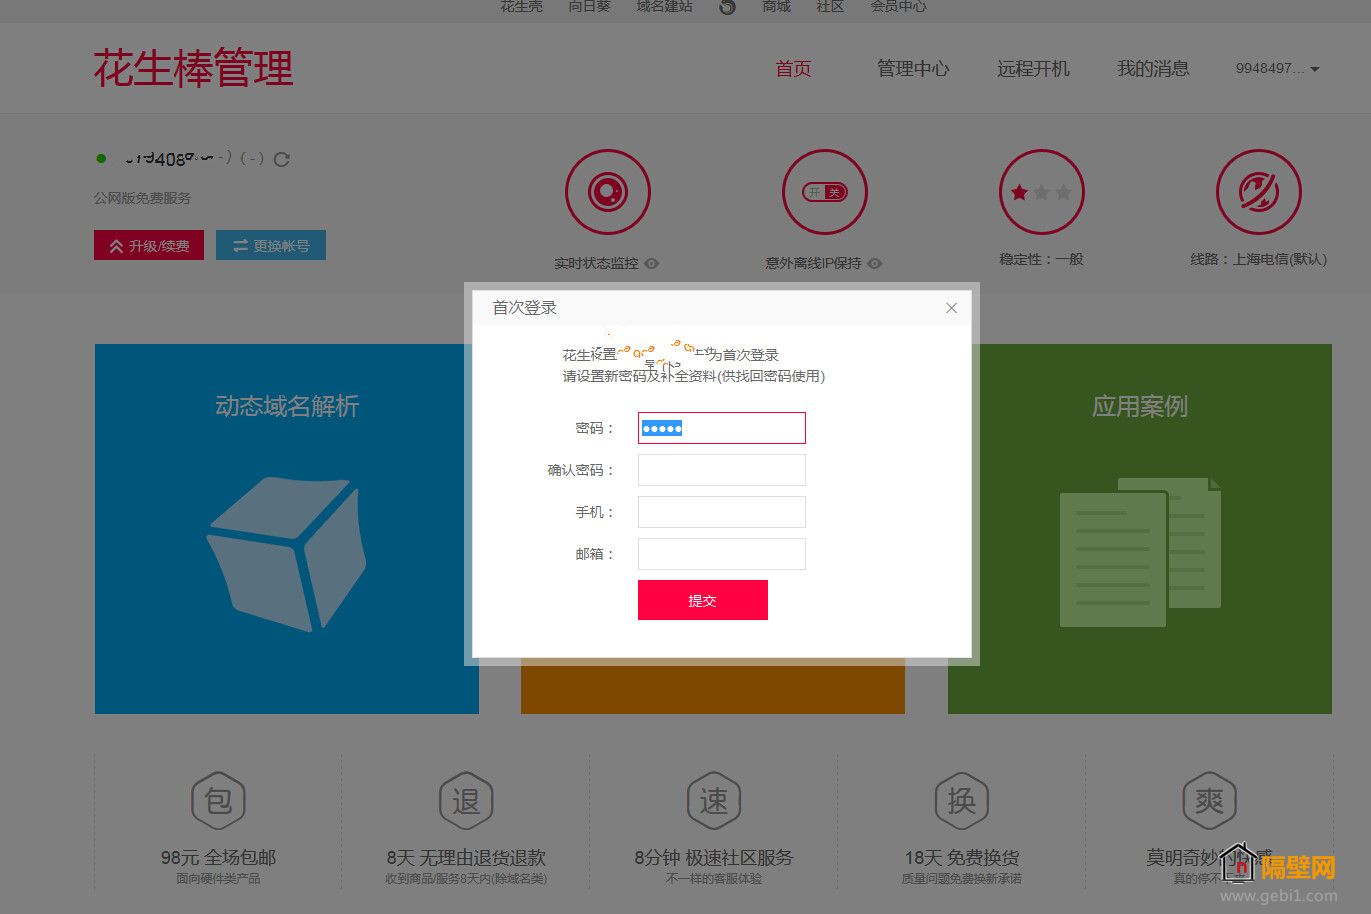Click the 线路：上海电信(默认) label
The height and width of the screenshot is (914, 1371).
[1258, 259]
